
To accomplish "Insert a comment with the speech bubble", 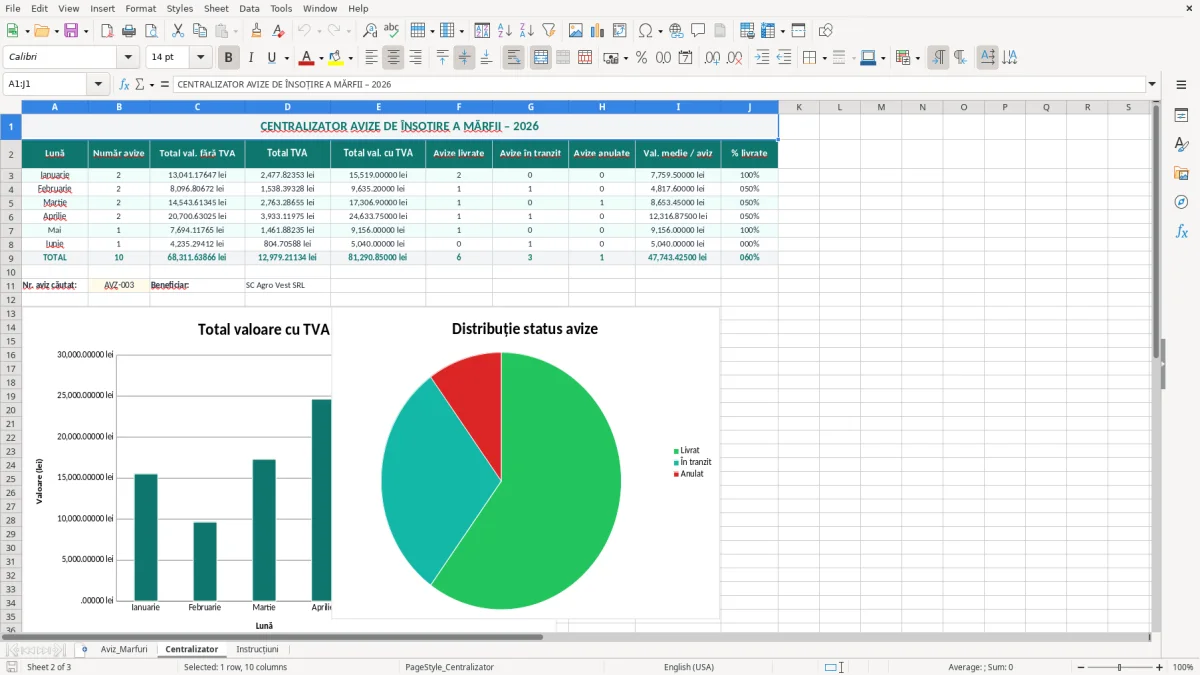I will (698, 31).
